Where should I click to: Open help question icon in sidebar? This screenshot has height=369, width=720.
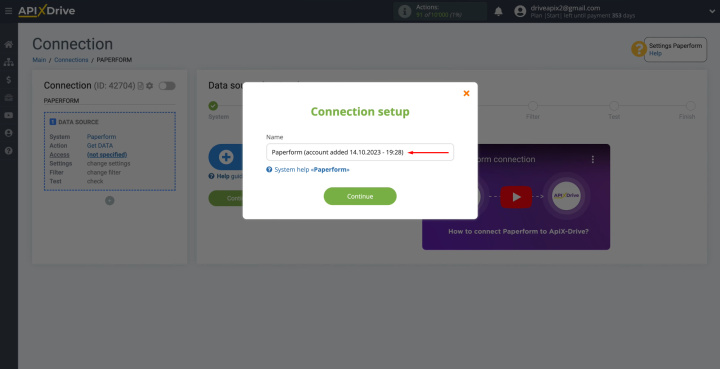click(x=9, y=151)
